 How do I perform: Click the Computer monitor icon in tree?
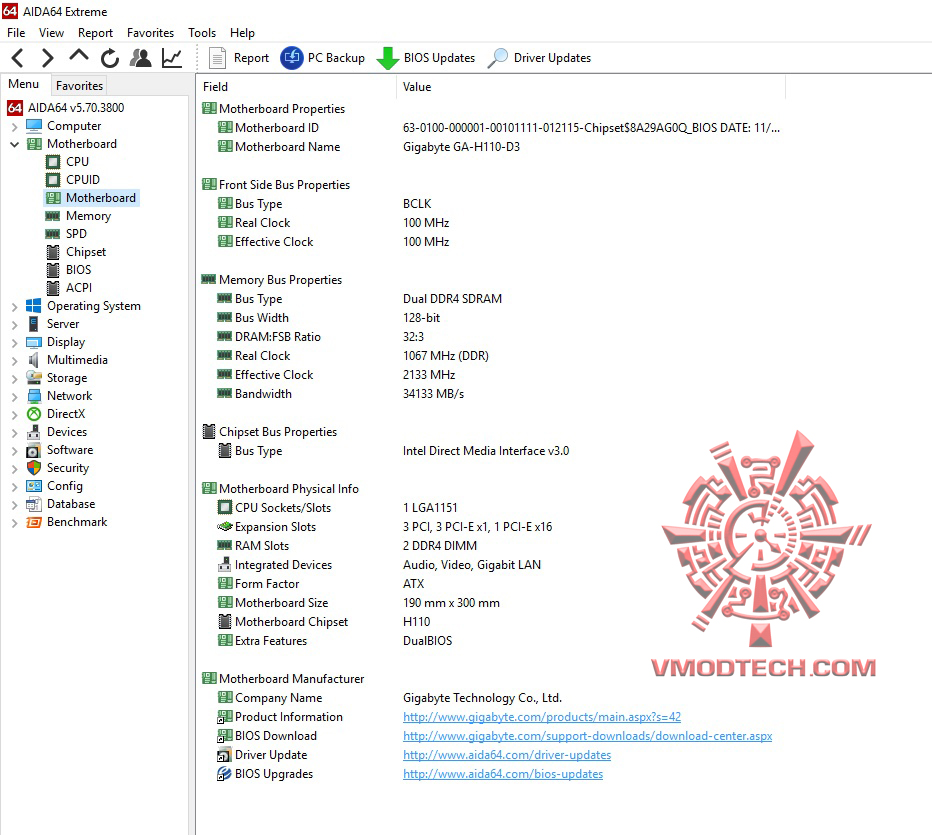(34, 126)
